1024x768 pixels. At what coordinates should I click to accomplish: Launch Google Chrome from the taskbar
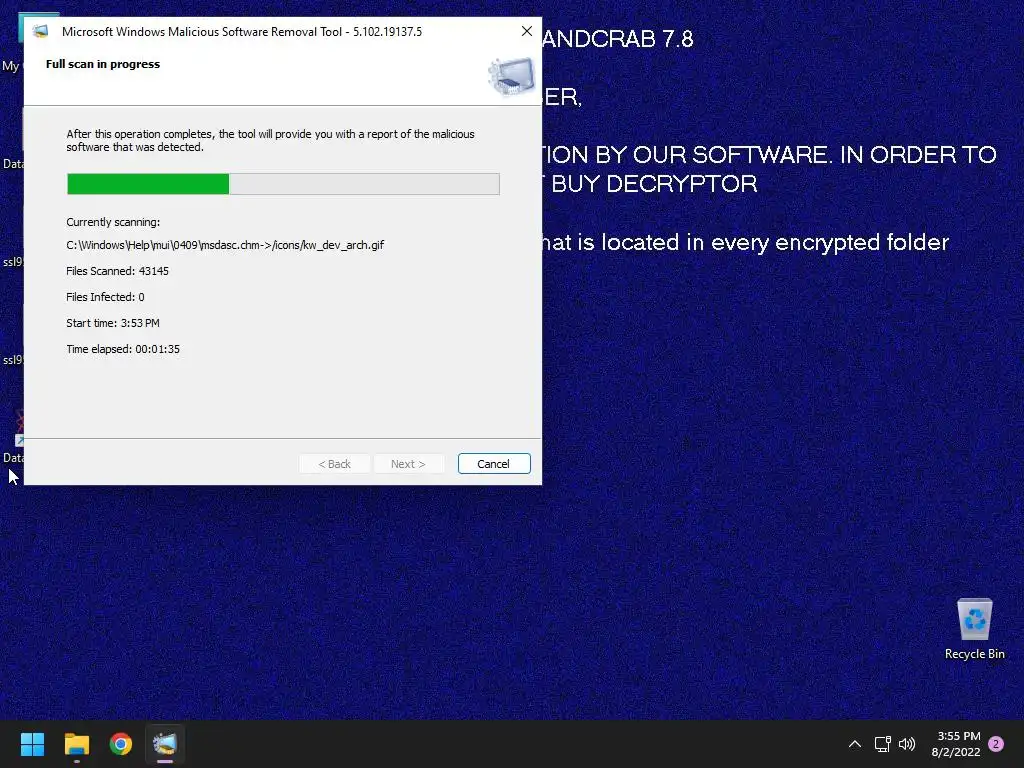(120, 744)
